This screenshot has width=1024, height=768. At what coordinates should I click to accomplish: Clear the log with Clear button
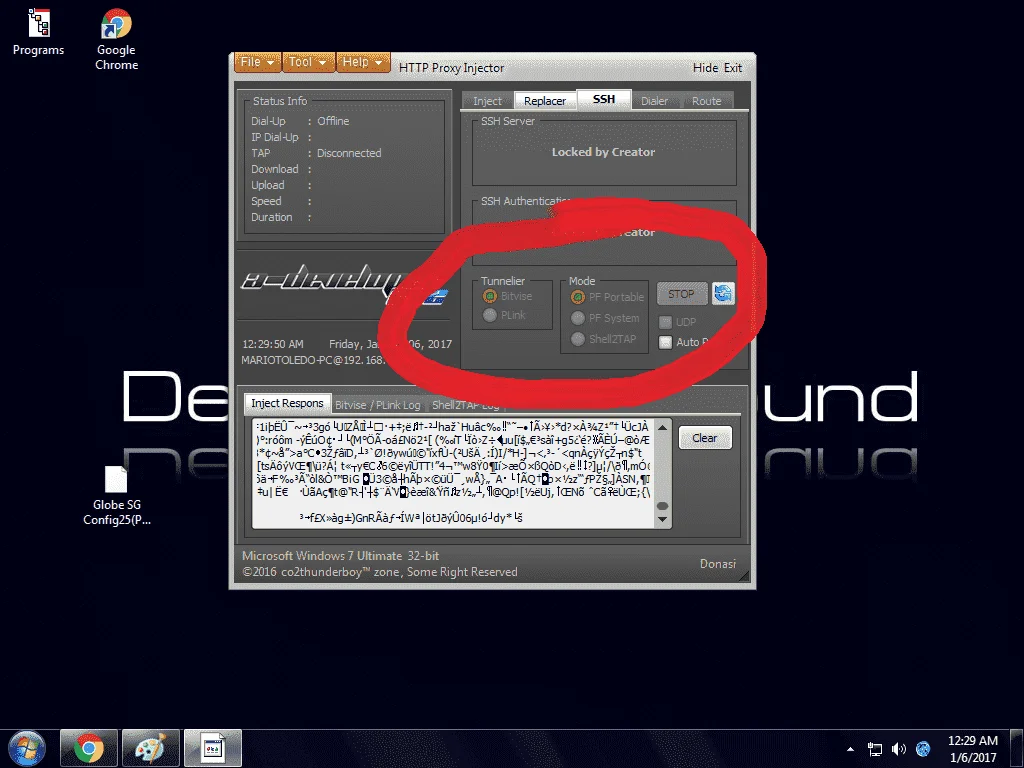pos(705,438)
